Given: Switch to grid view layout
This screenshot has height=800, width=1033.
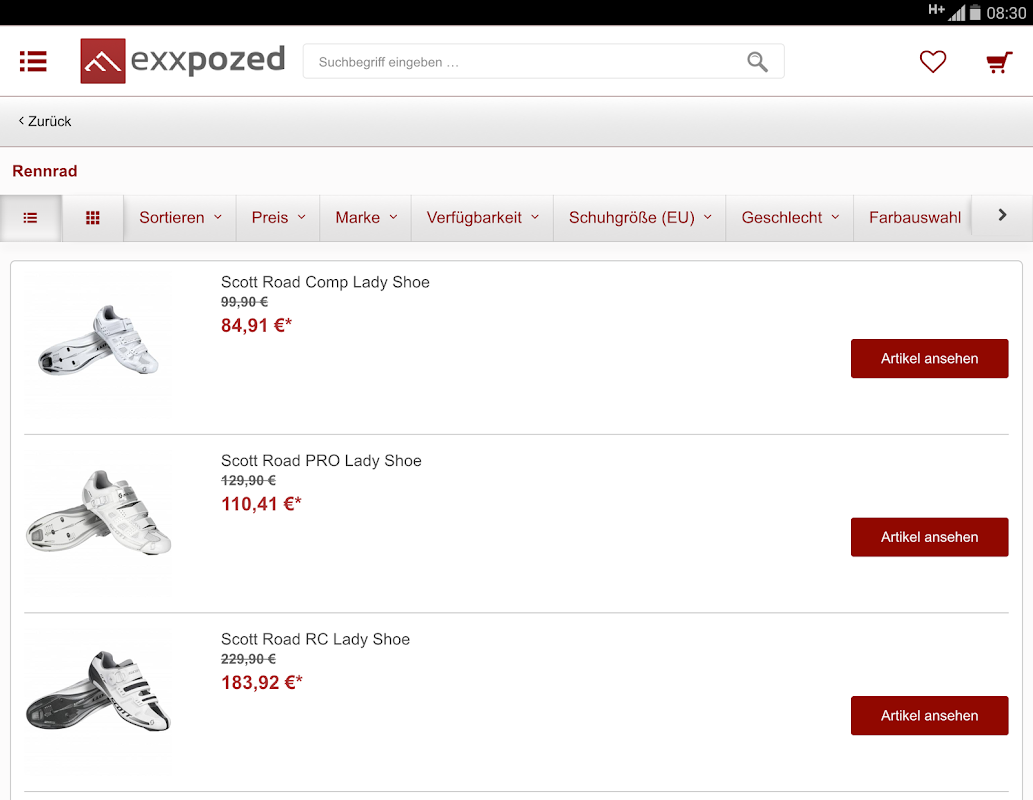Looking at the screenshot, I should click(93, 218).
